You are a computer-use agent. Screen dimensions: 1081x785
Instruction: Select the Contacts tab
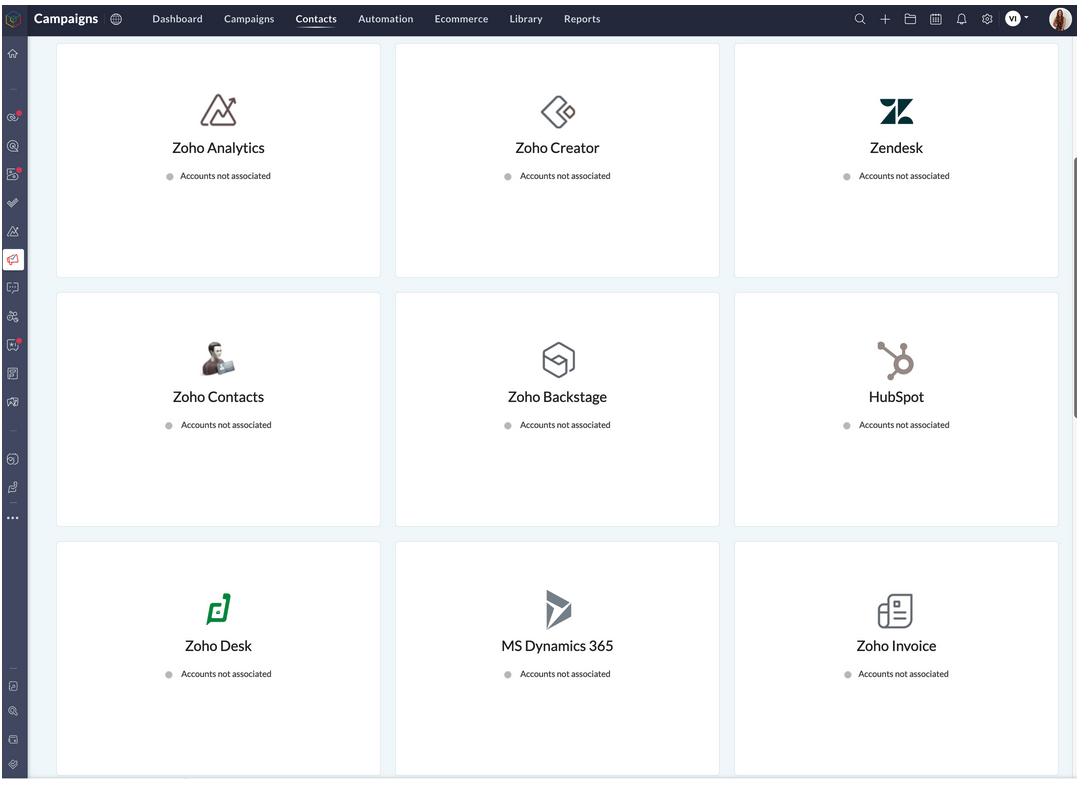pos(316,19)
